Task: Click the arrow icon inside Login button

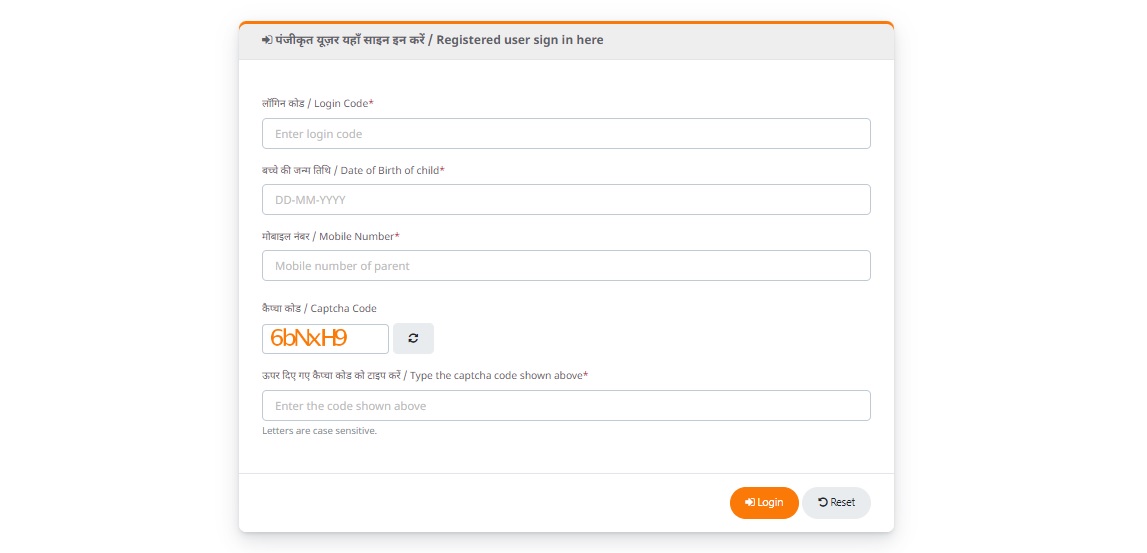Action: (749, 502)
